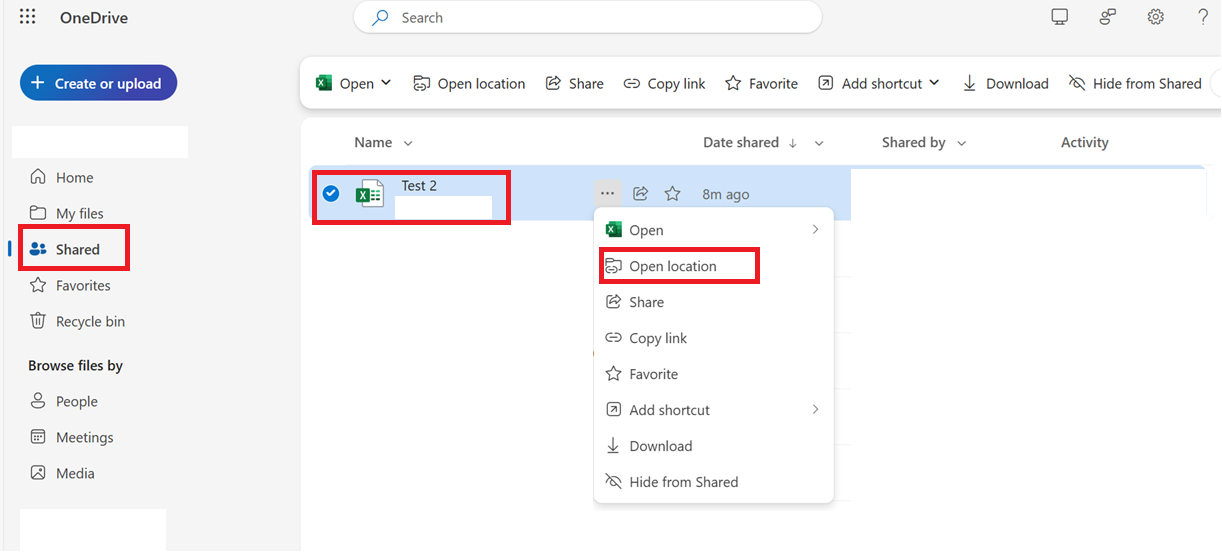Open the Date shared column dropdown chevron

819,143
